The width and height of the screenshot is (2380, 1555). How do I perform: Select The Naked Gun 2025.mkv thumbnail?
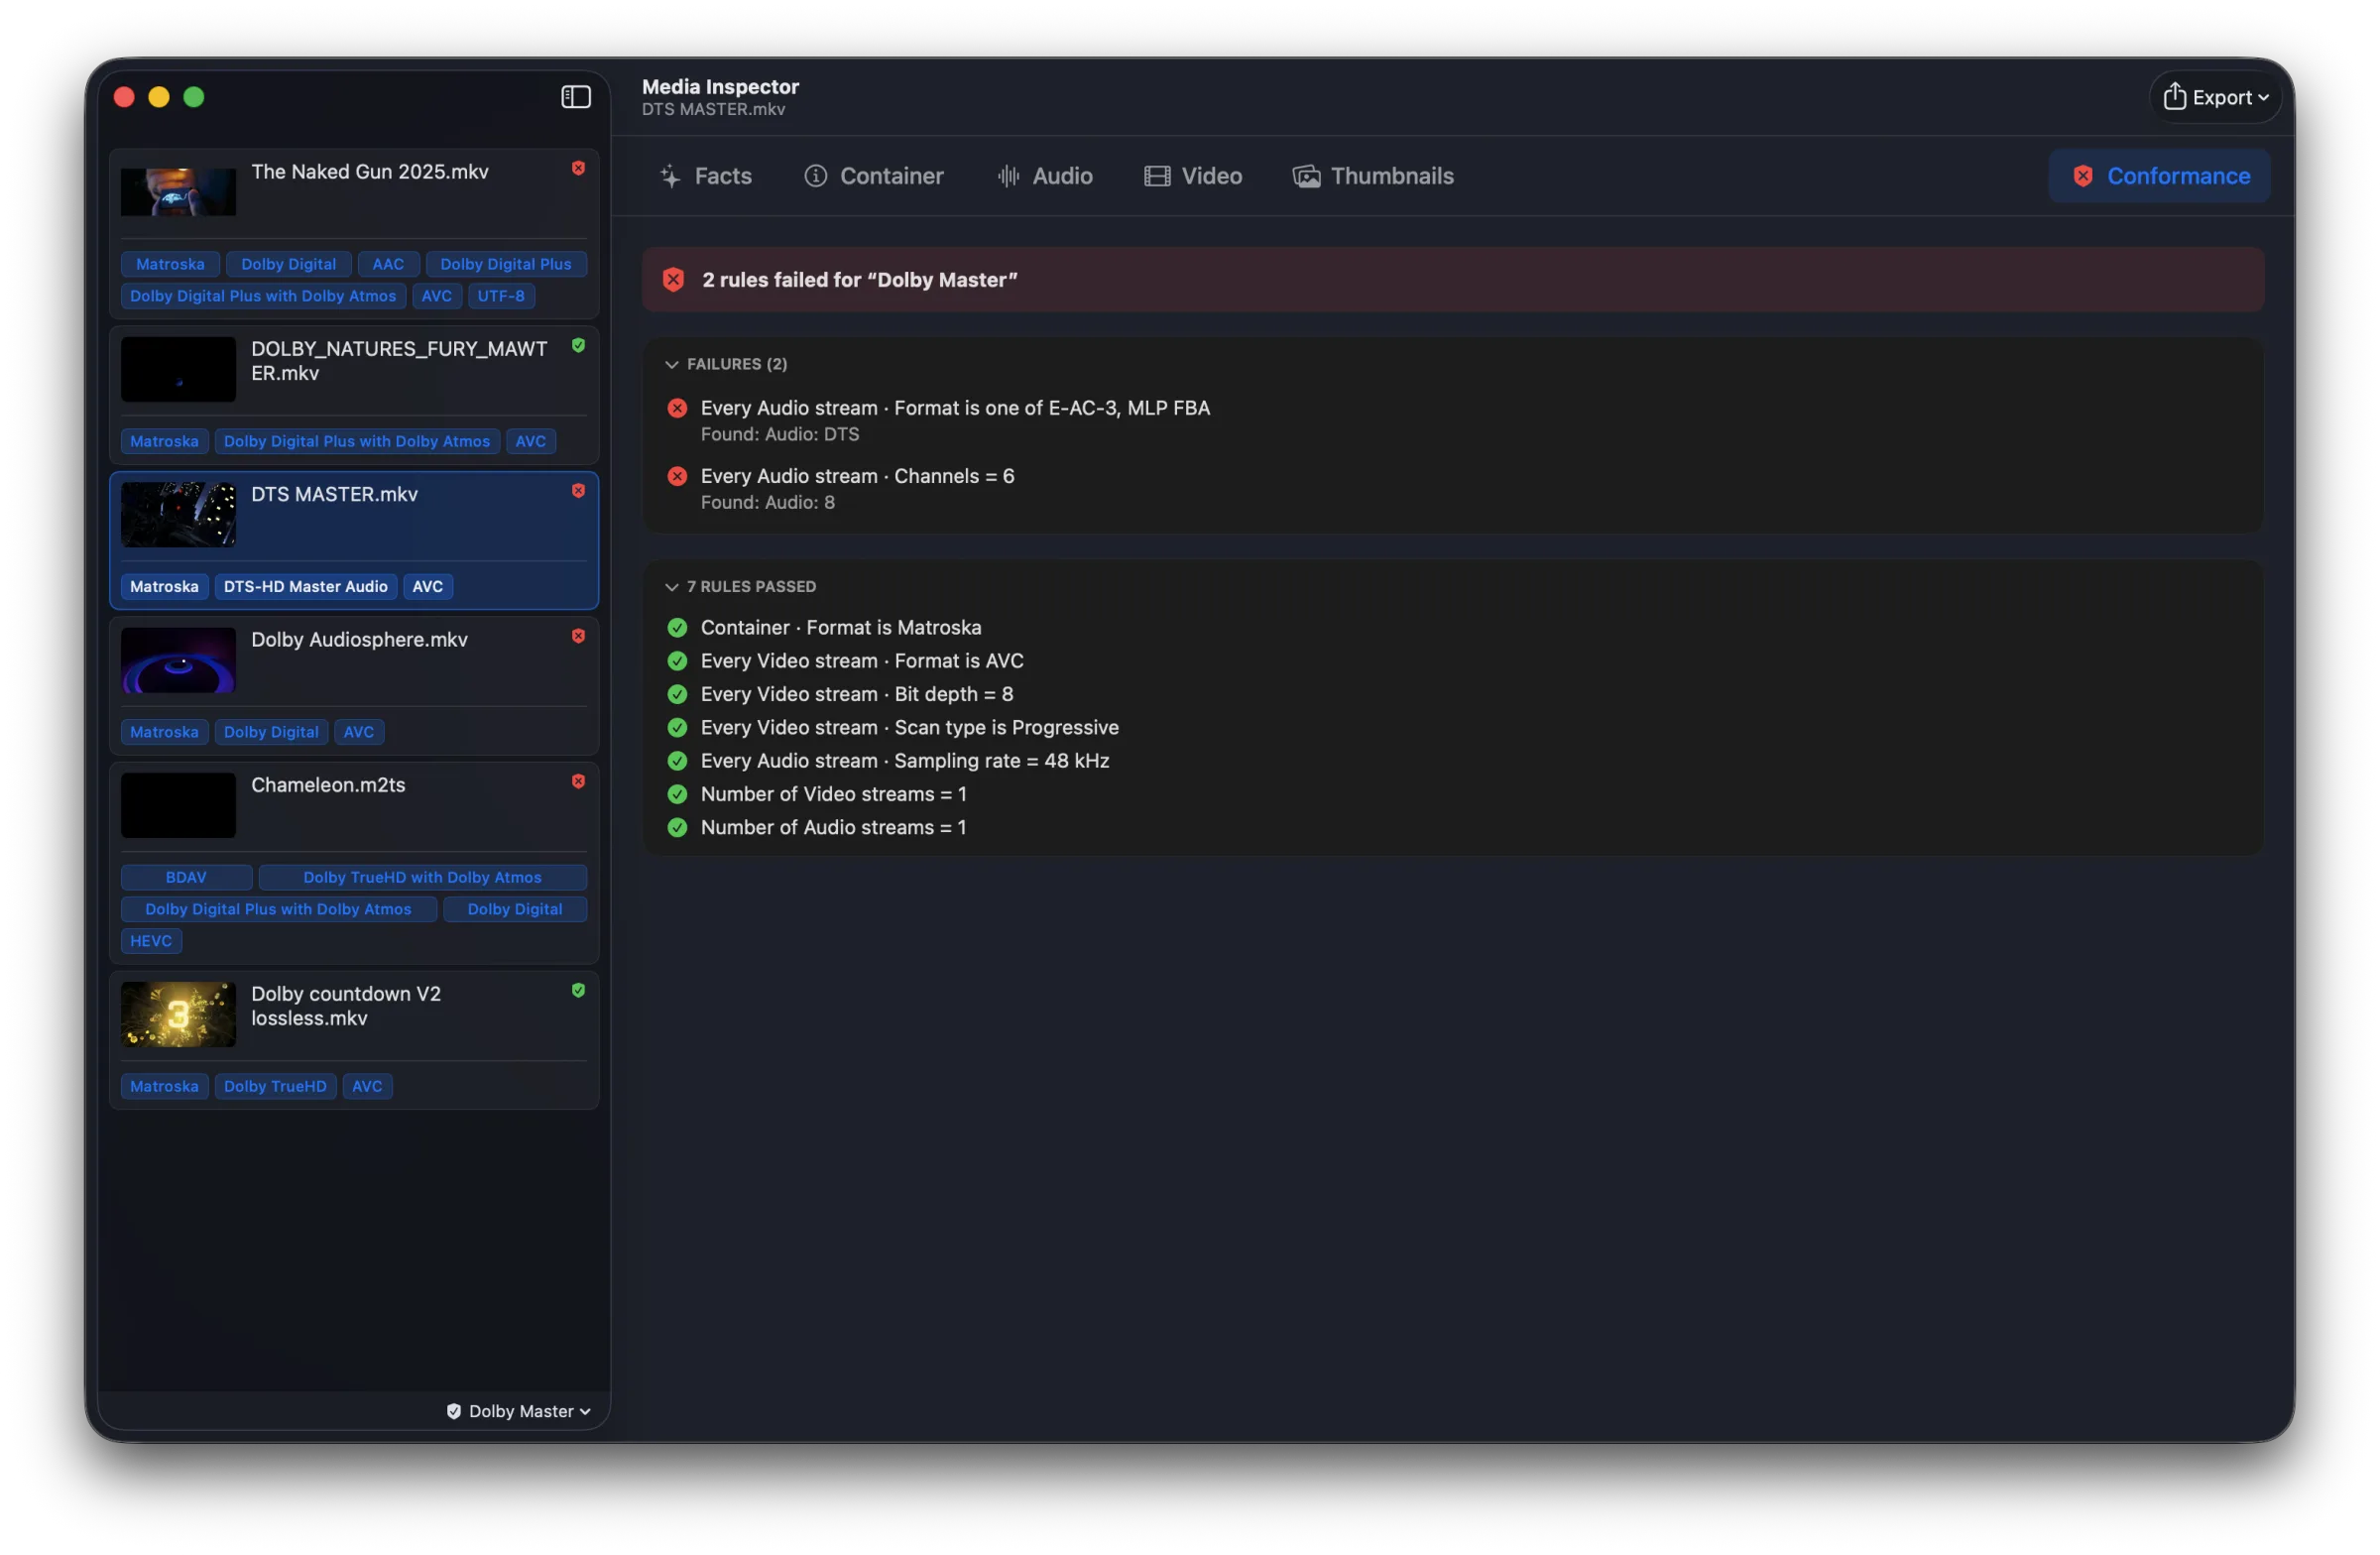click(178, 191)
